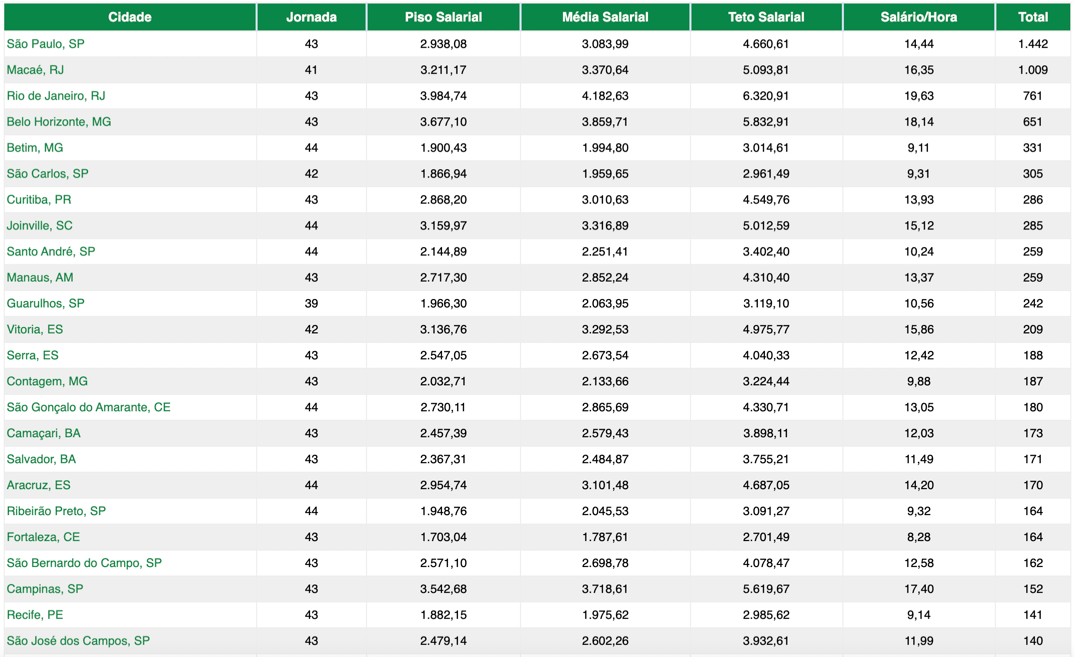Open the Vitoria, ES city link
The height and width of the screenshot is (657, 1074).
35,330
